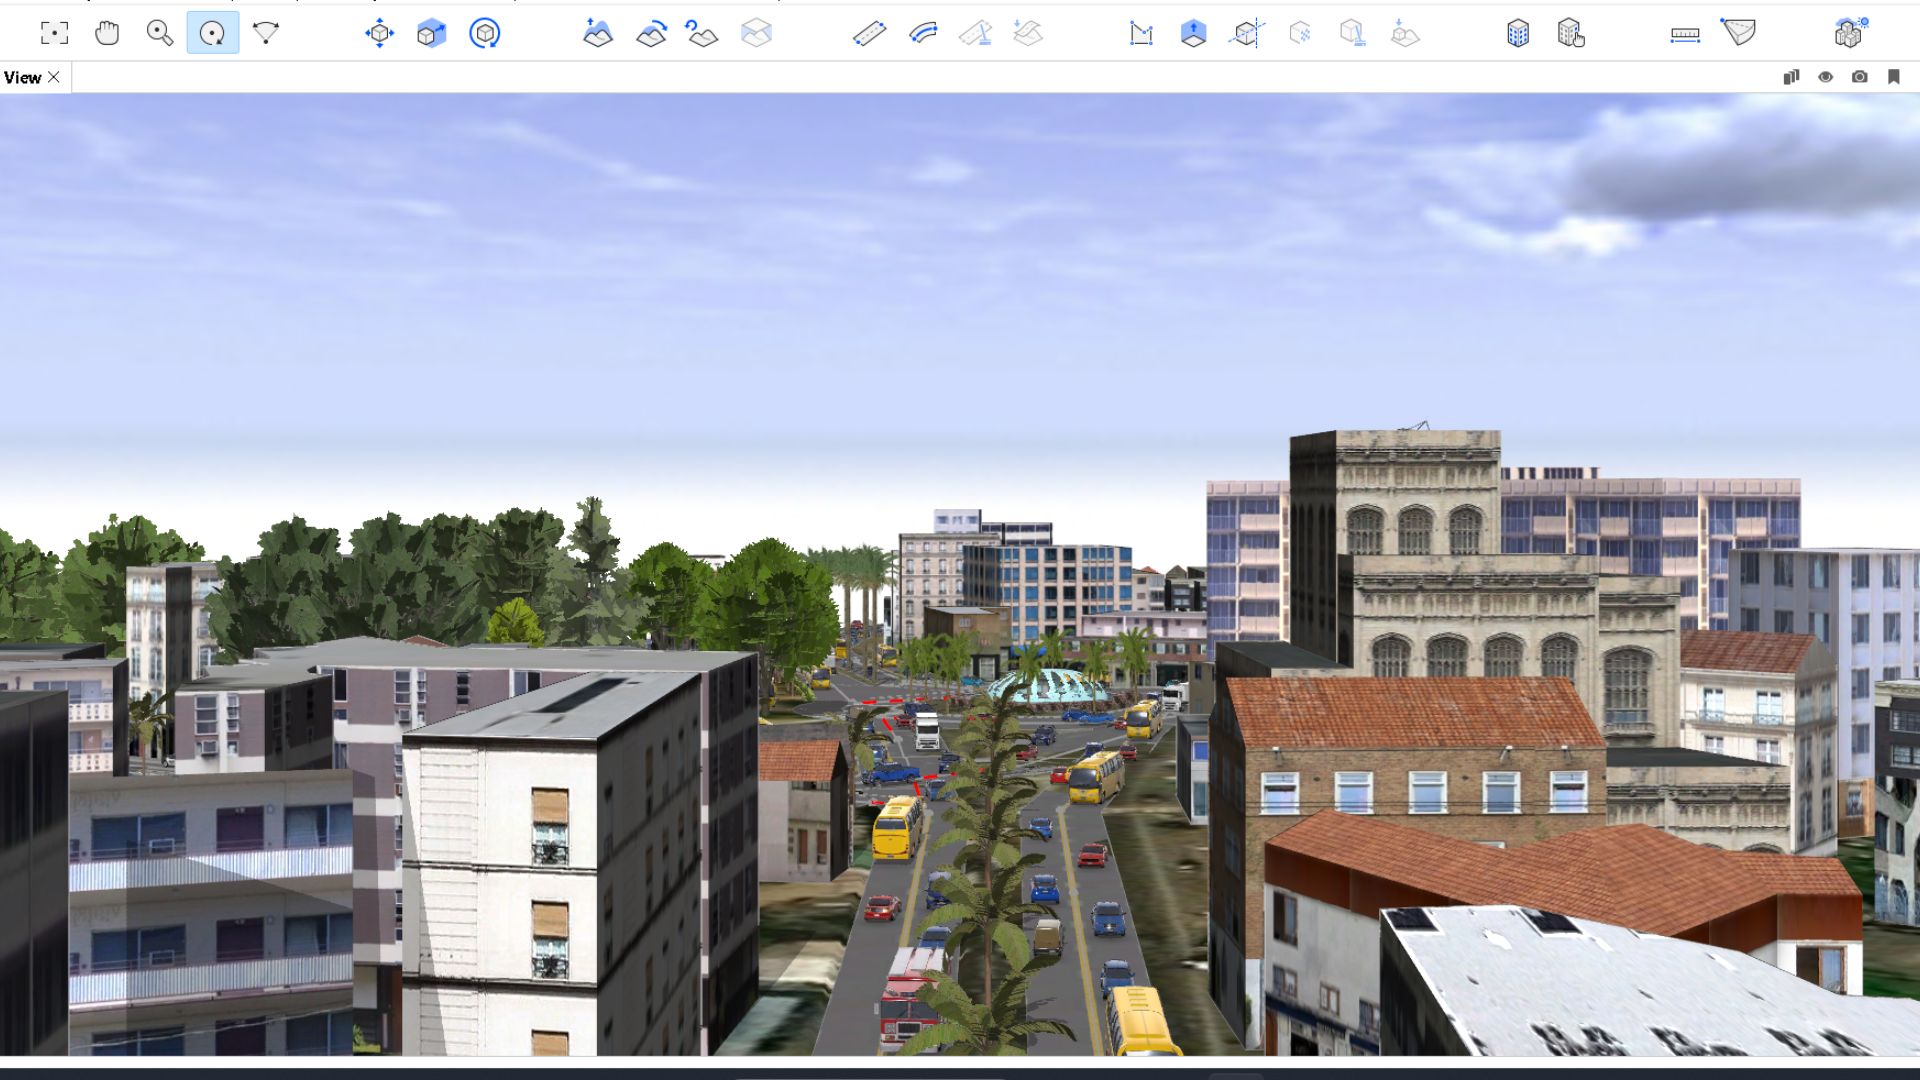Click the greyed-out terrain layer box tool
Viewport: 1920px width, 1080px height.
756,33
